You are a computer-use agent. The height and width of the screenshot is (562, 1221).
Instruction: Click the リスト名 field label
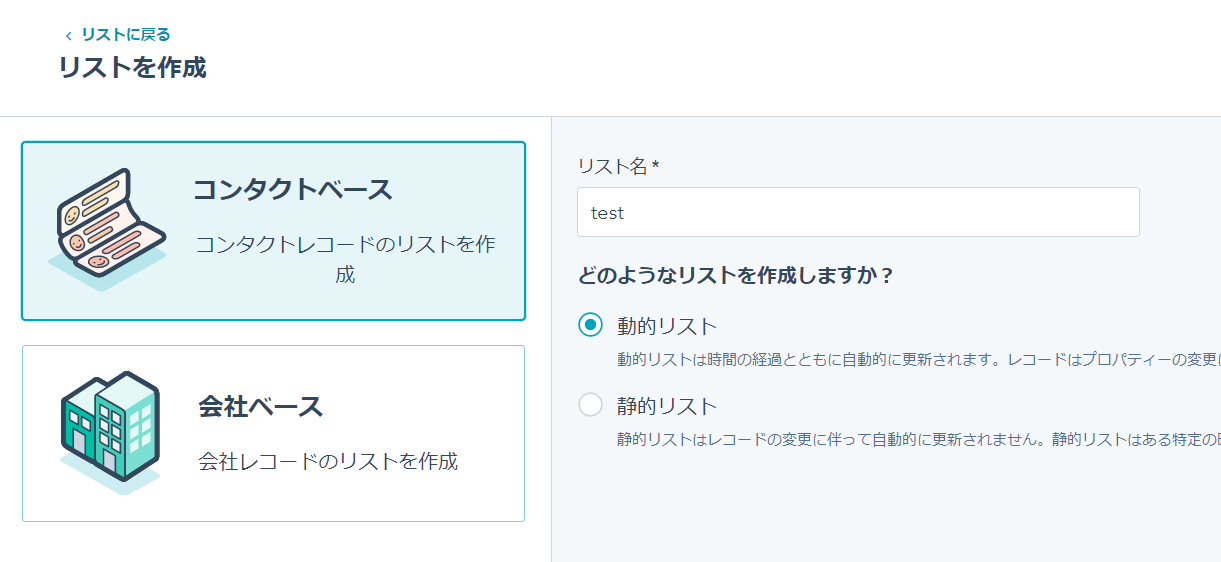click(x=617, y=166)
